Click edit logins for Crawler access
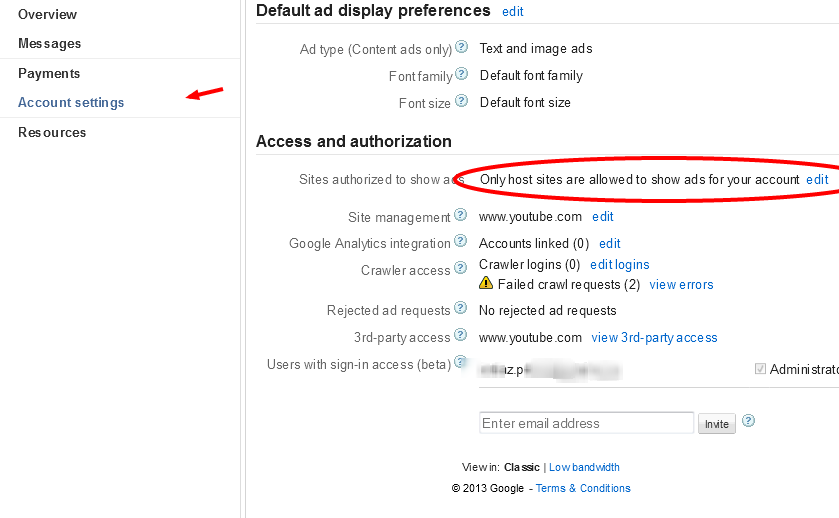This screenshot has height=518, width=839. pos(620,265)
